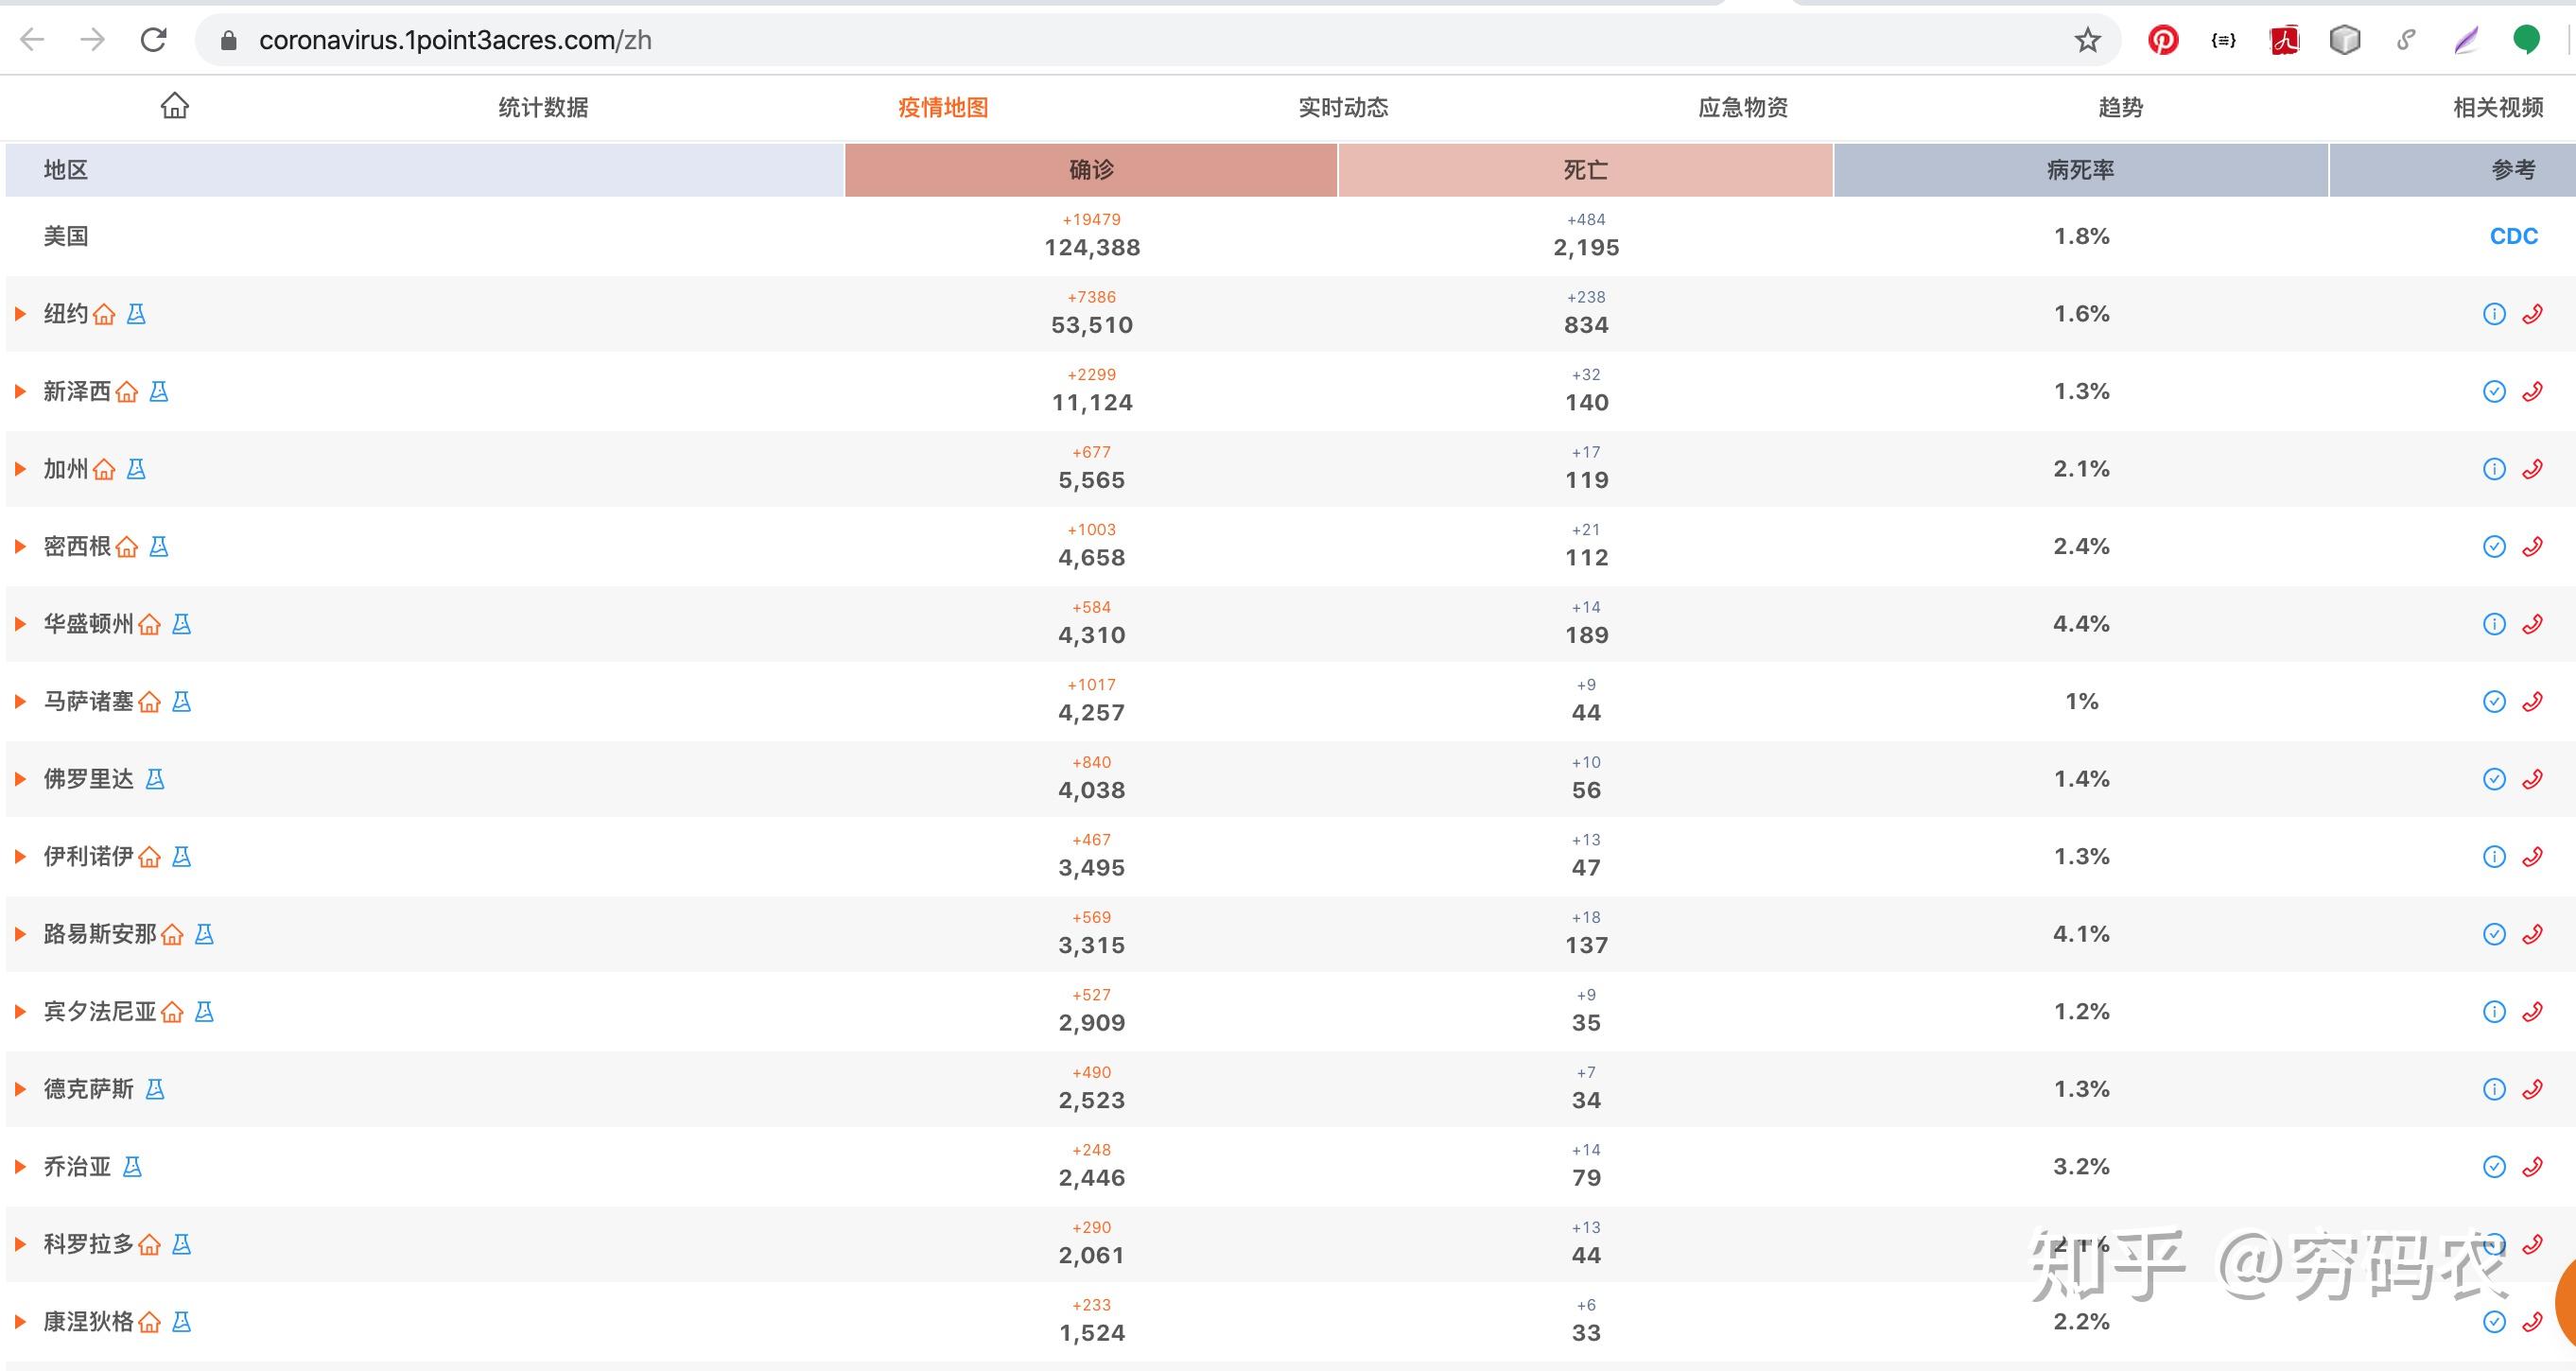The image size is (2576, 1371).
Task: Click the orange house icon beside 纽约
Action: 104,314
